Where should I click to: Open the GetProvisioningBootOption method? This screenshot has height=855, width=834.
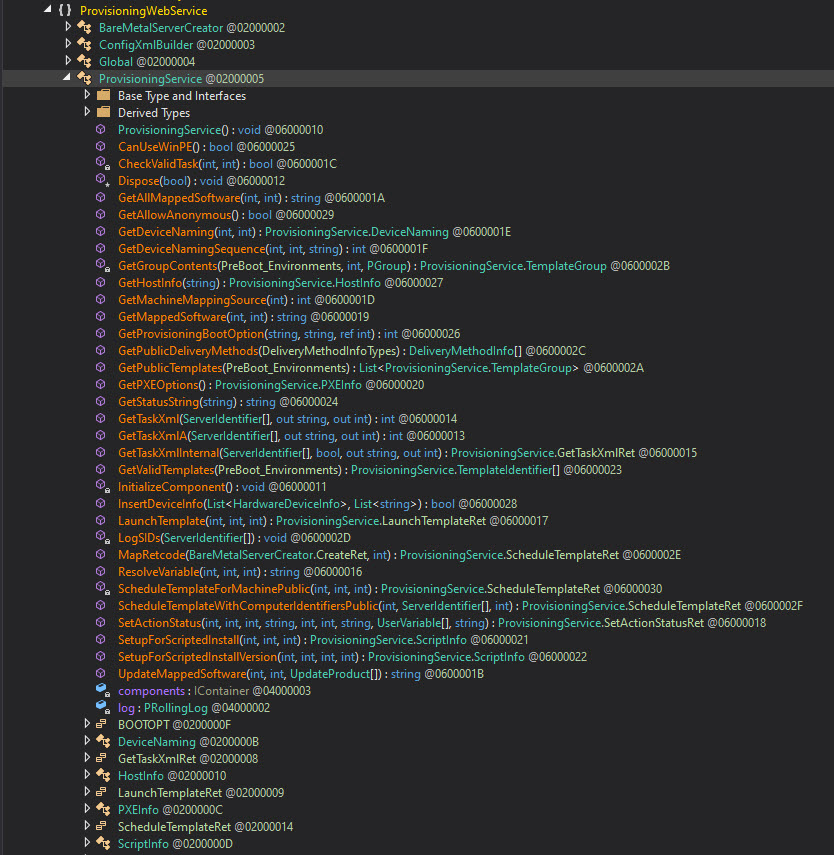click(x=289, y=334)
